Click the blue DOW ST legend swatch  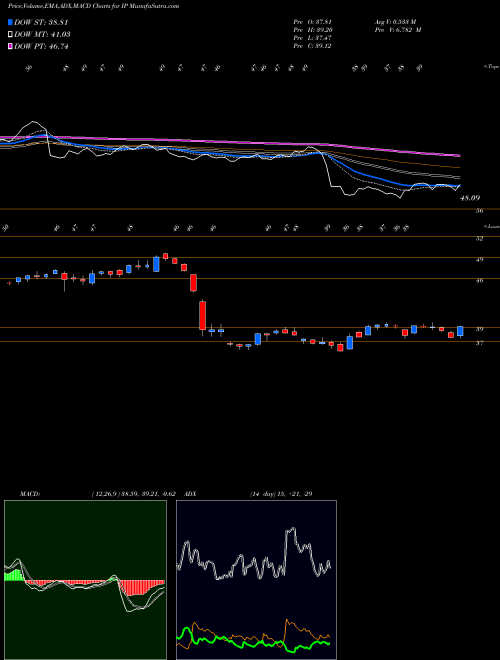pyautogui.click(x=10, y=22)
